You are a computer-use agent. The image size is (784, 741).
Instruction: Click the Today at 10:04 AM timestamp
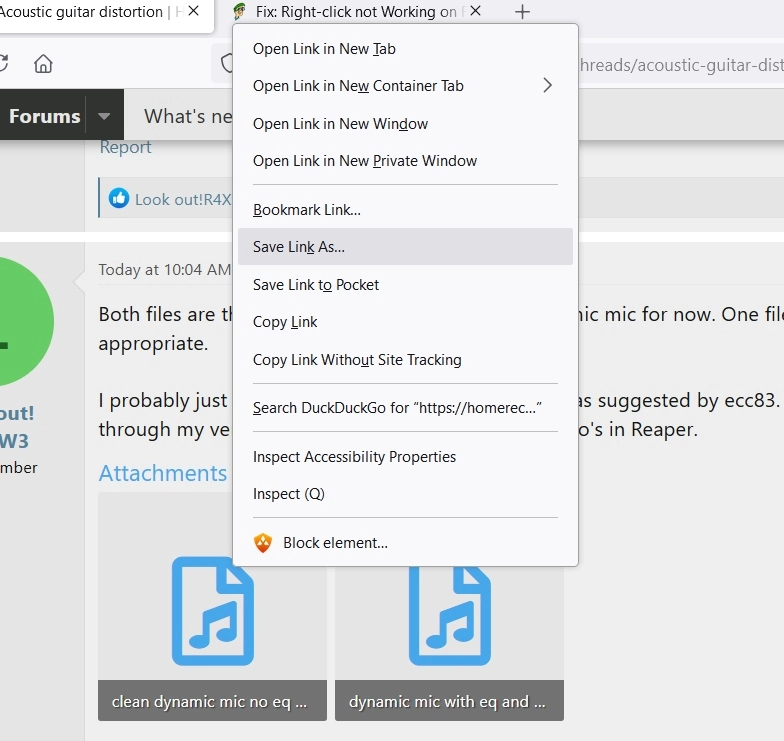164,270
